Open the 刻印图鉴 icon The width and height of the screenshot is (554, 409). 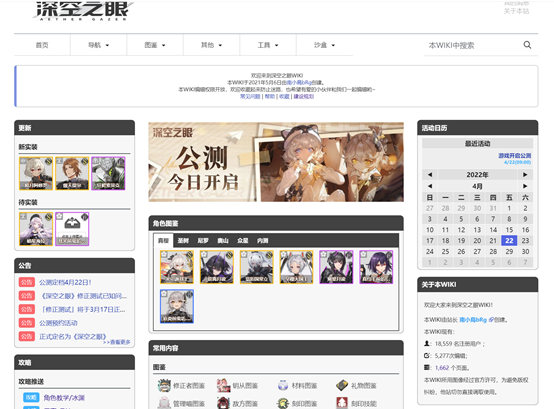[283, 403]
